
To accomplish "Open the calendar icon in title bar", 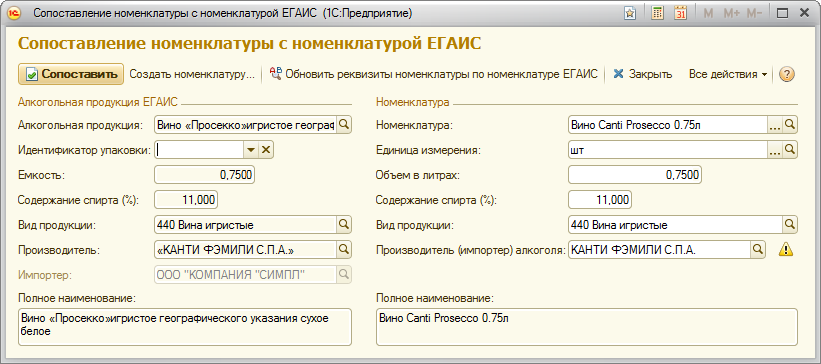I will (x=681, y=14).
